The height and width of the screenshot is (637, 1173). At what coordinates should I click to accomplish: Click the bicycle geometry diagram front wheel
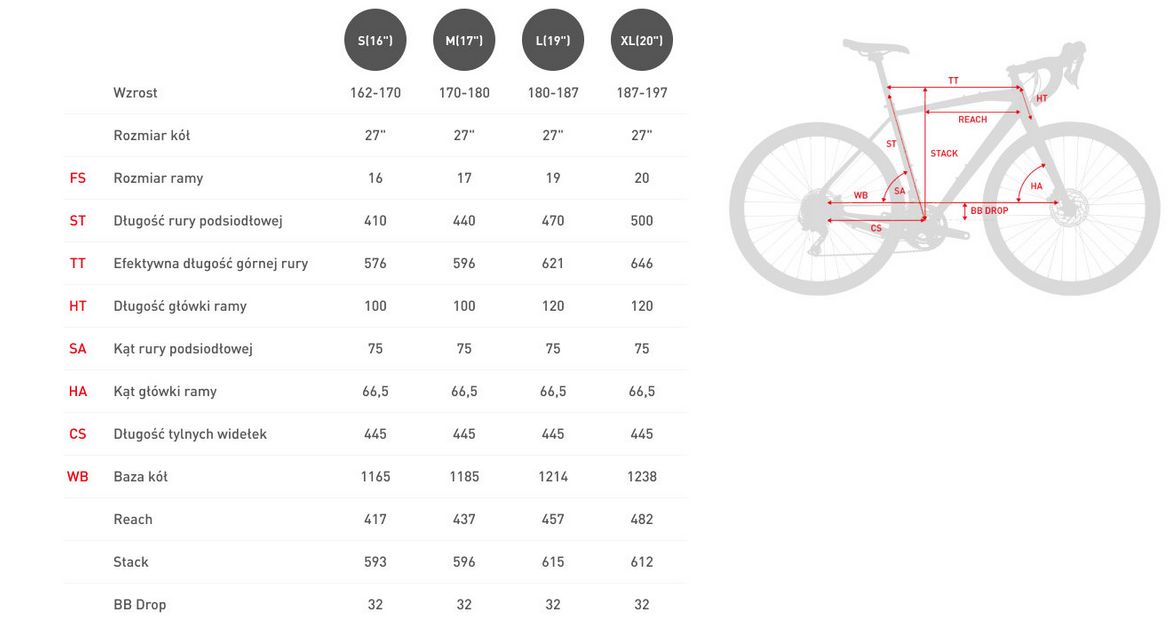(1071, 209)
